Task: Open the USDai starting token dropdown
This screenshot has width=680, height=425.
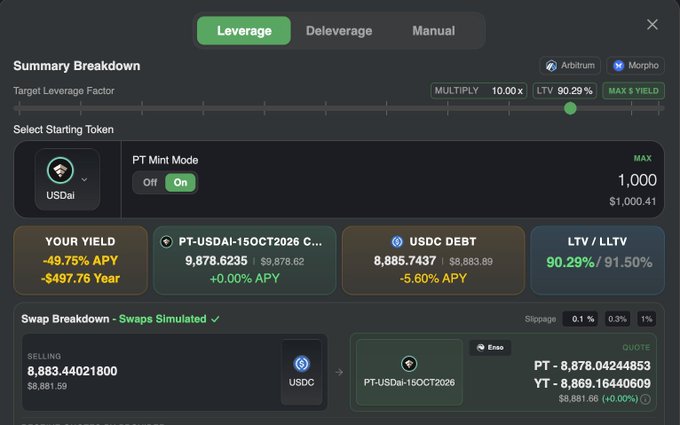Action: 67,179
